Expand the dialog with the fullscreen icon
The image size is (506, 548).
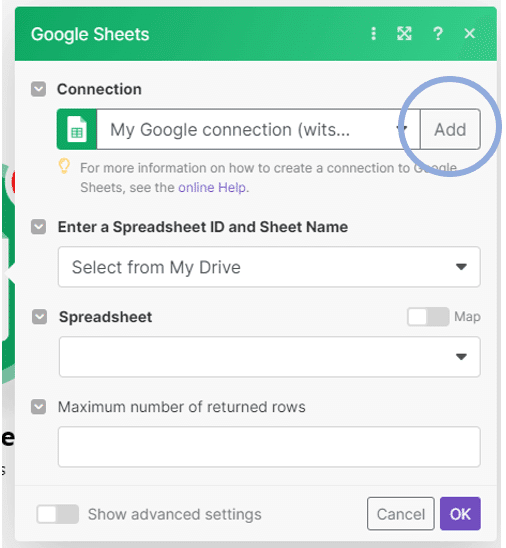click(x=404, y=34)
